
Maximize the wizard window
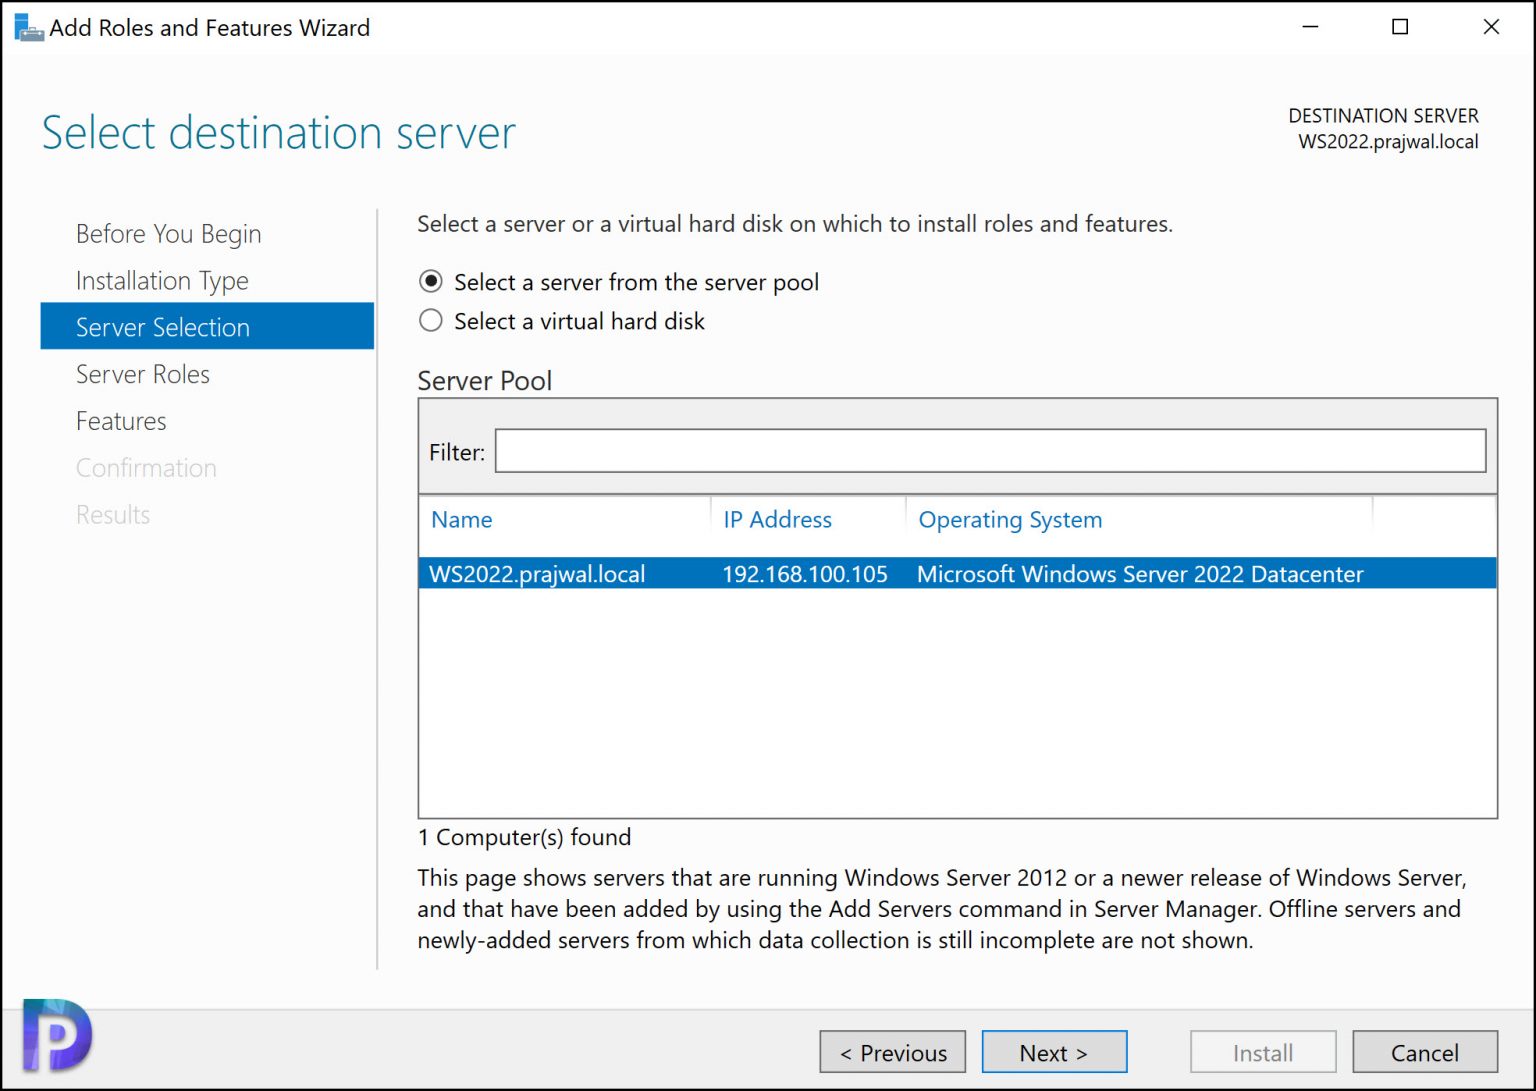[x=1400, y=27]
